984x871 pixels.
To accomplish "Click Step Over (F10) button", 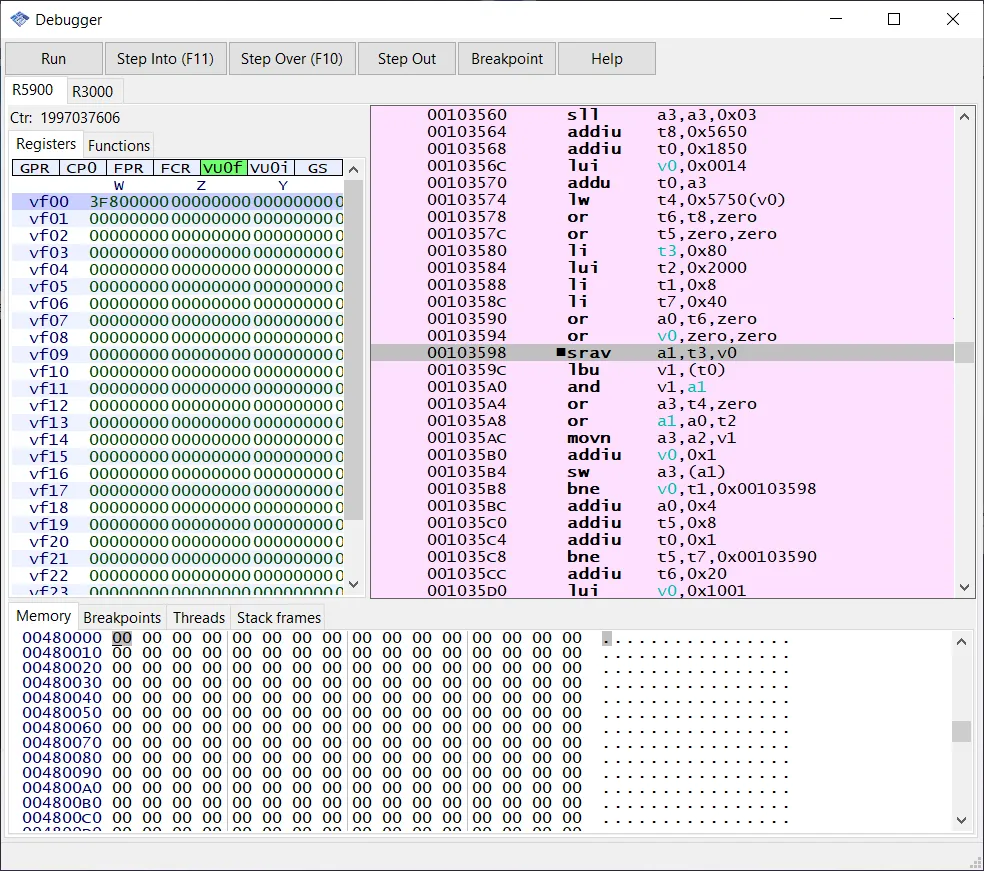I will tap(292, 59).
